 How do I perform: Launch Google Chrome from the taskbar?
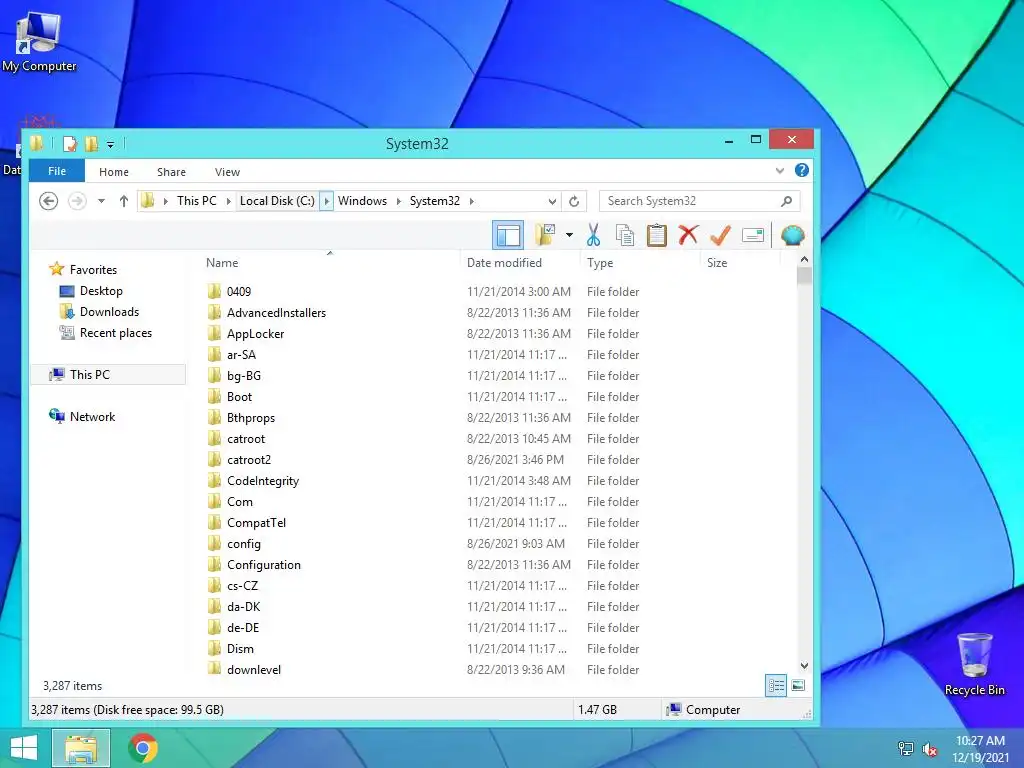pyautogui.click(x=143, y=748)
